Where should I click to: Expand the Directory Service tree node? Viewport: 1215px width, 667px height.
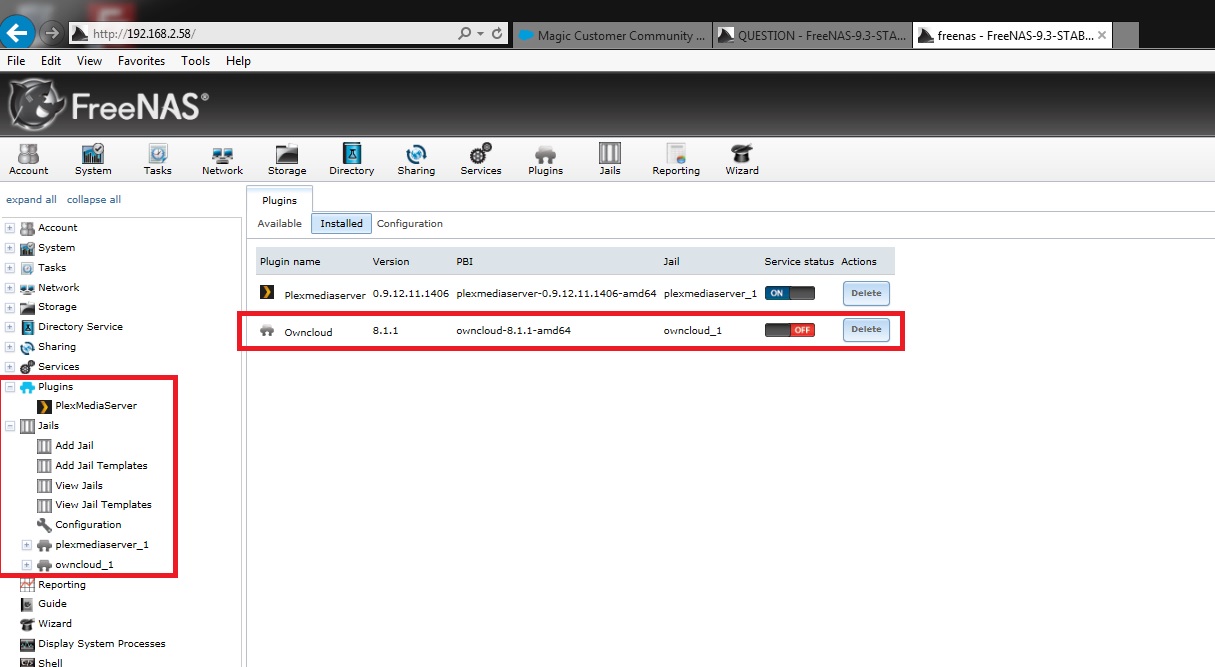(10, 327)
